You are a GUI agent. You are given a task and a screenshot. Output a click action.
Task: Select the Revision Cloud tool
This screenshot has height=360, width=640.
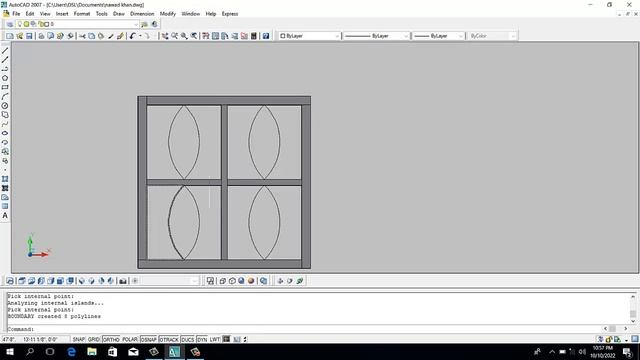click(5, 115)
